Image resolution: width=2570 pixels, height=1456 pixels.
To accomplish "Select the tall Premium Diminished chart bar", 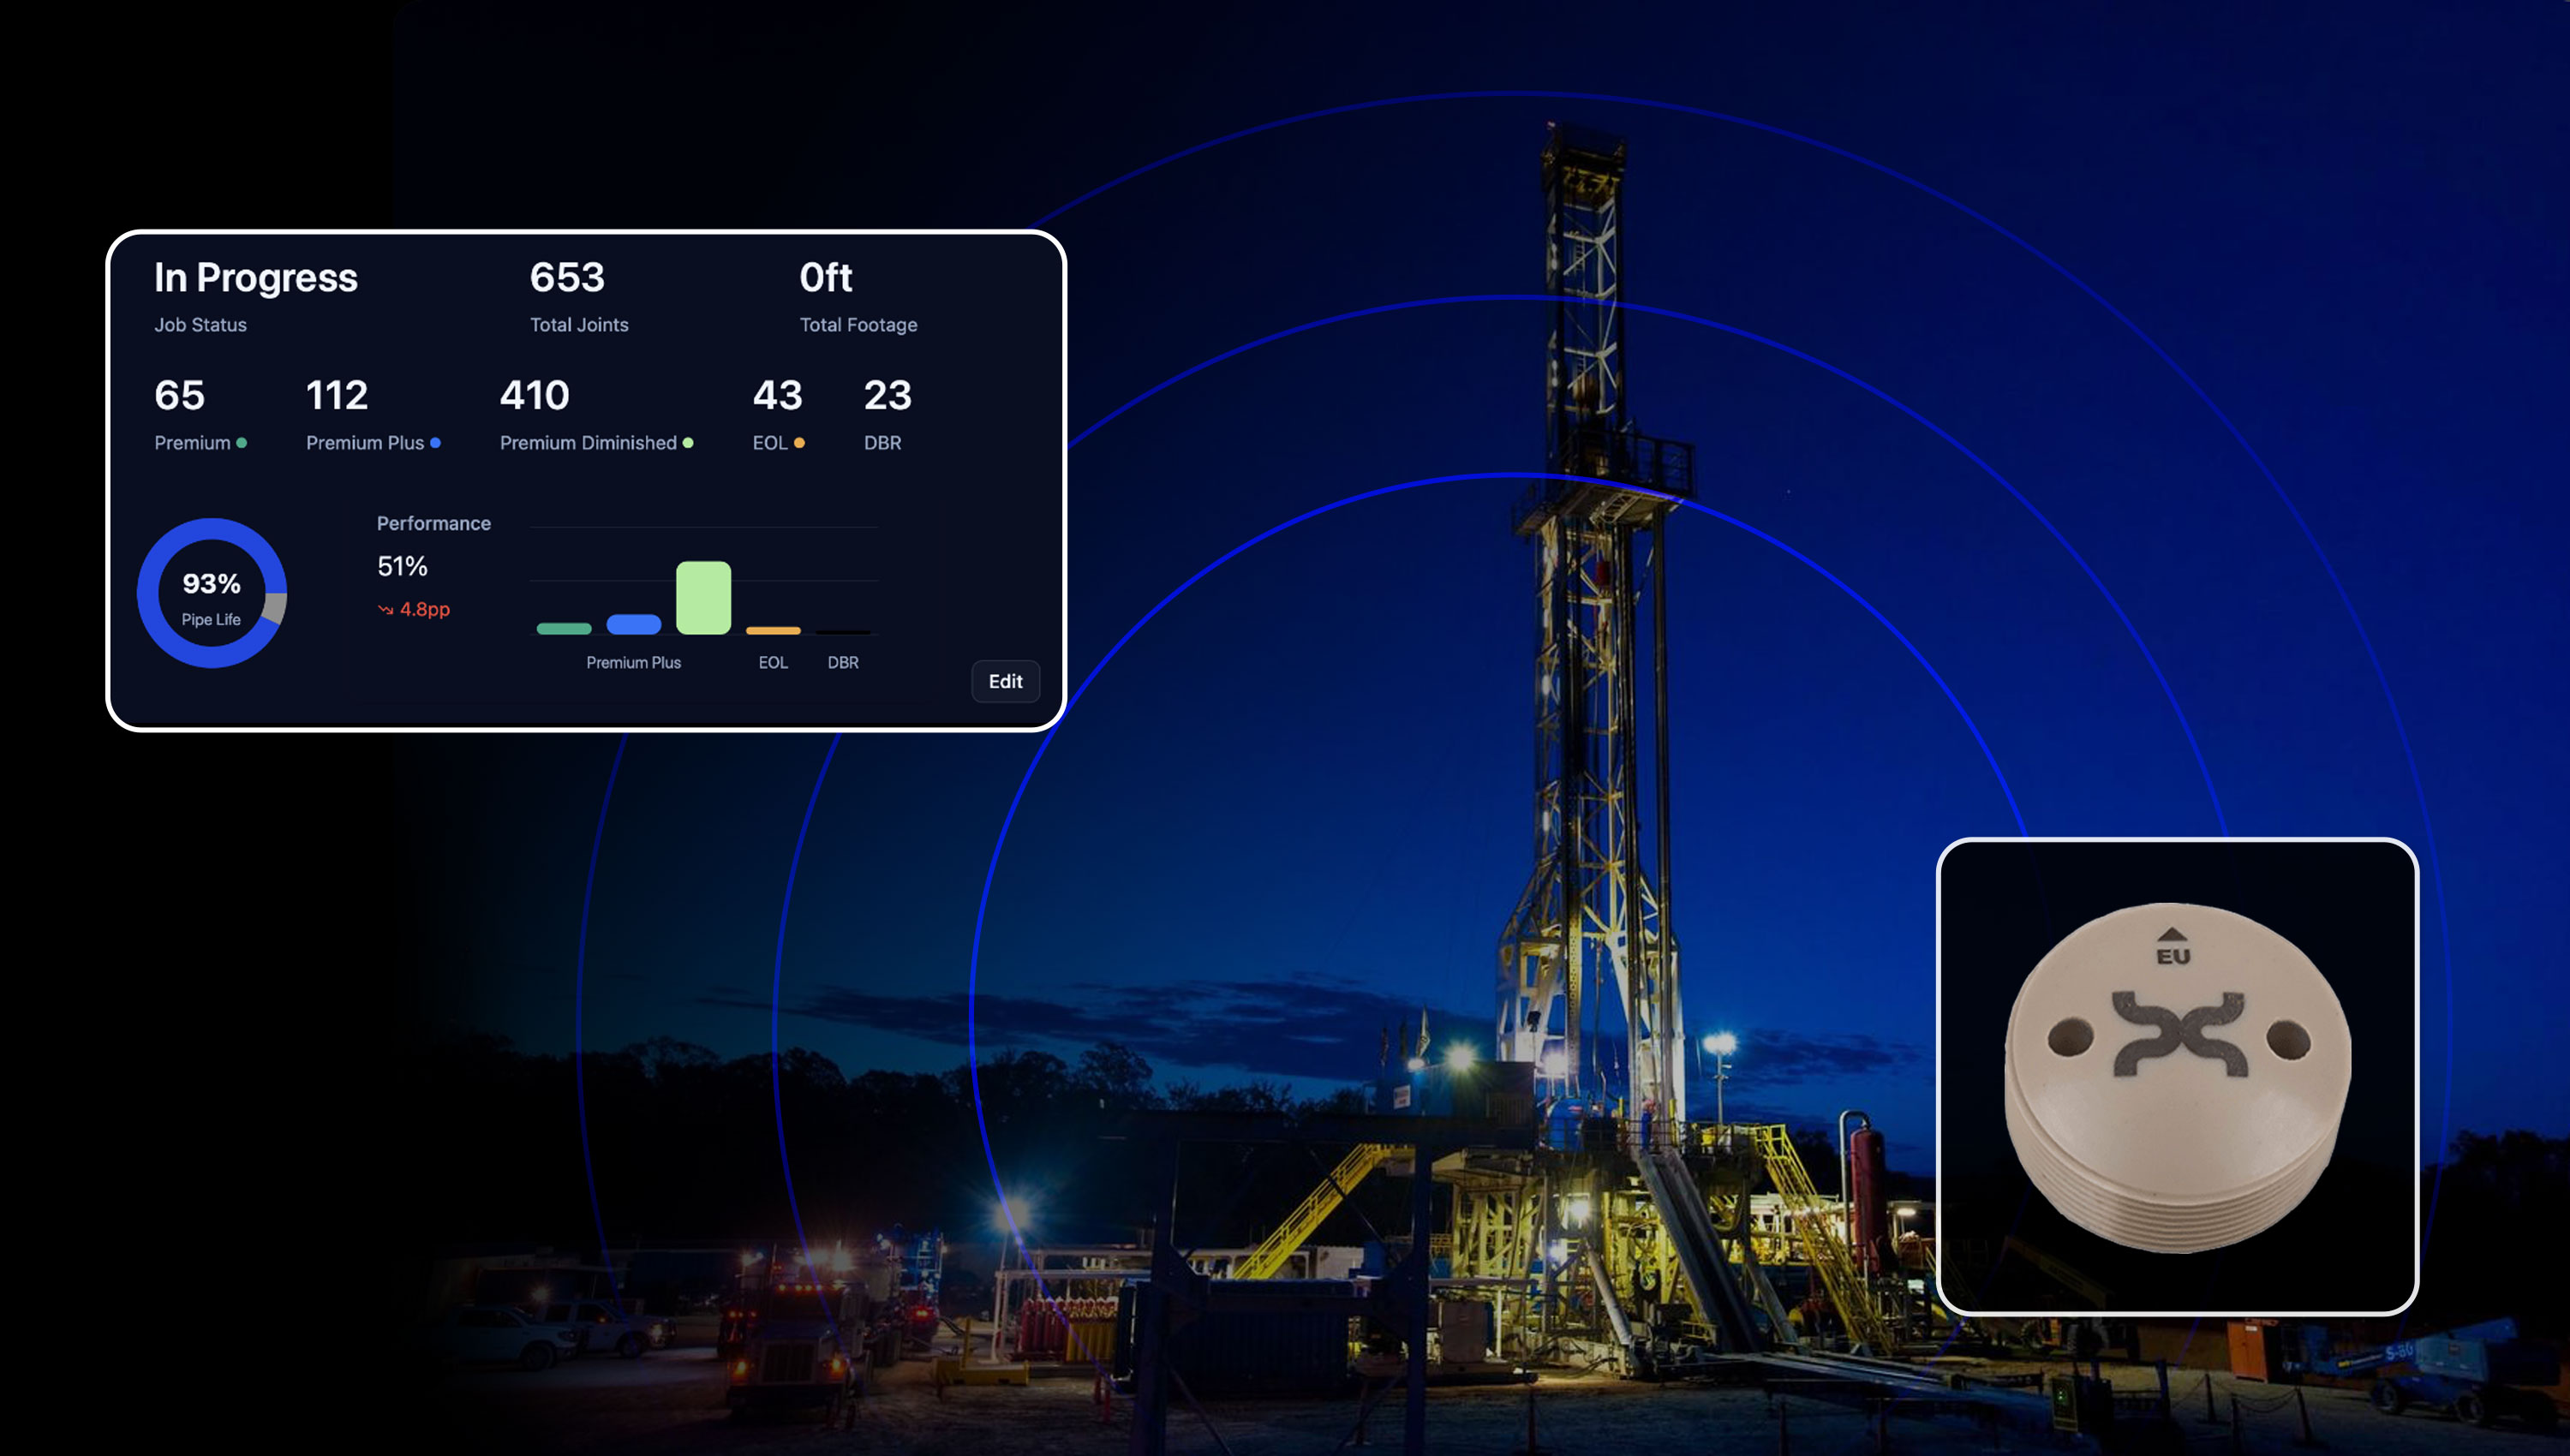I will tap(703, 598).
